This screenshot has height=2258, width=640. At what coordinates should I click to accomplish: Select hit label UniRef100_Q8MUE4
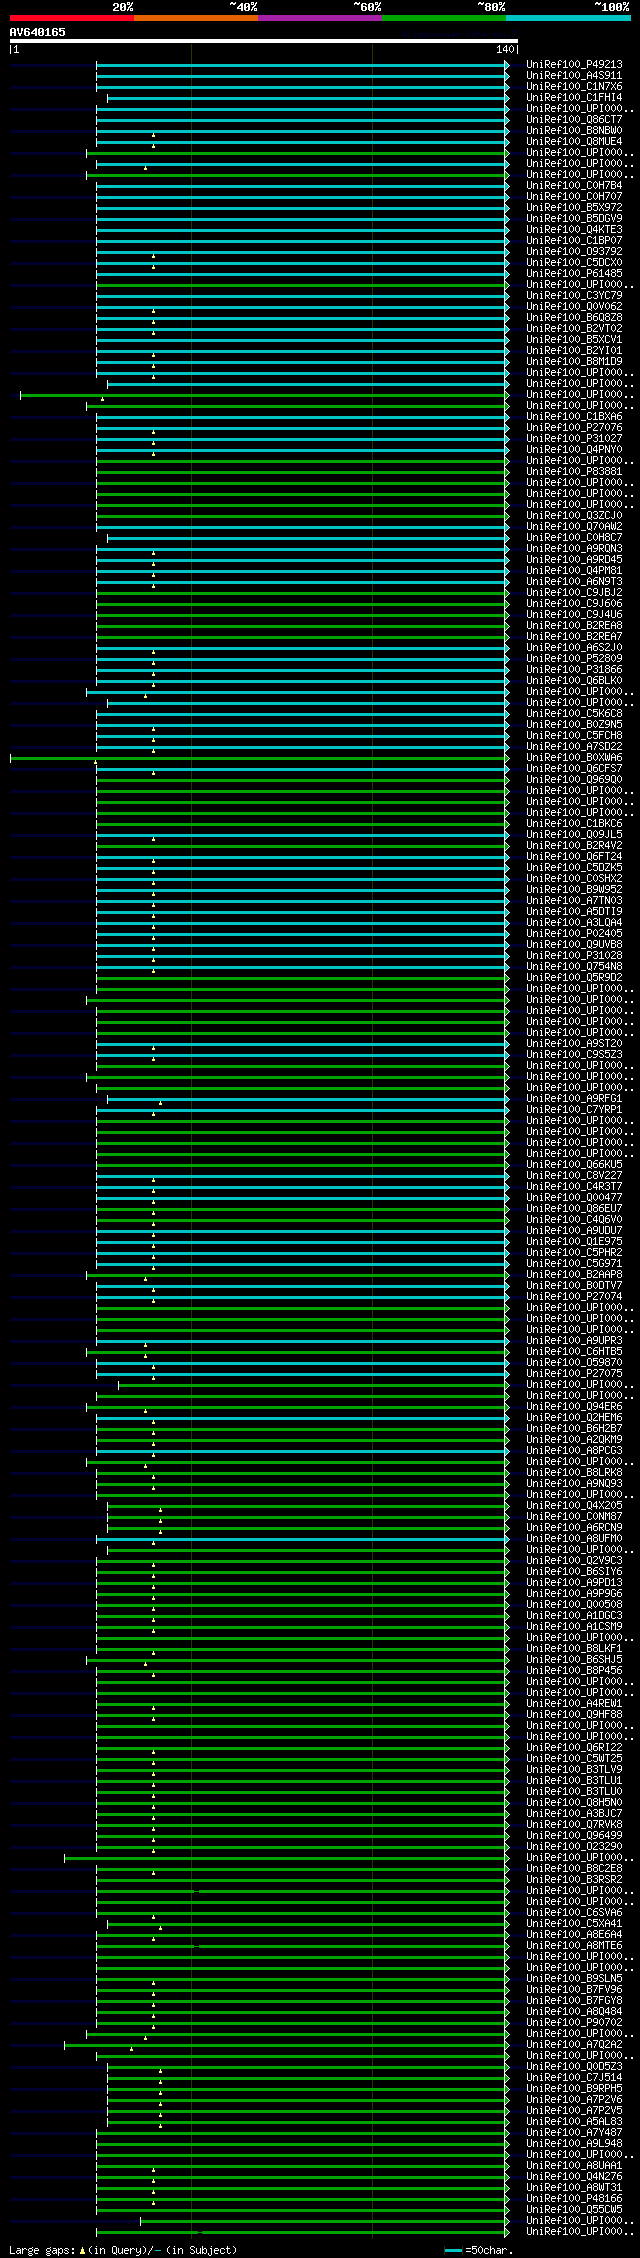click(x=574, y=142)
